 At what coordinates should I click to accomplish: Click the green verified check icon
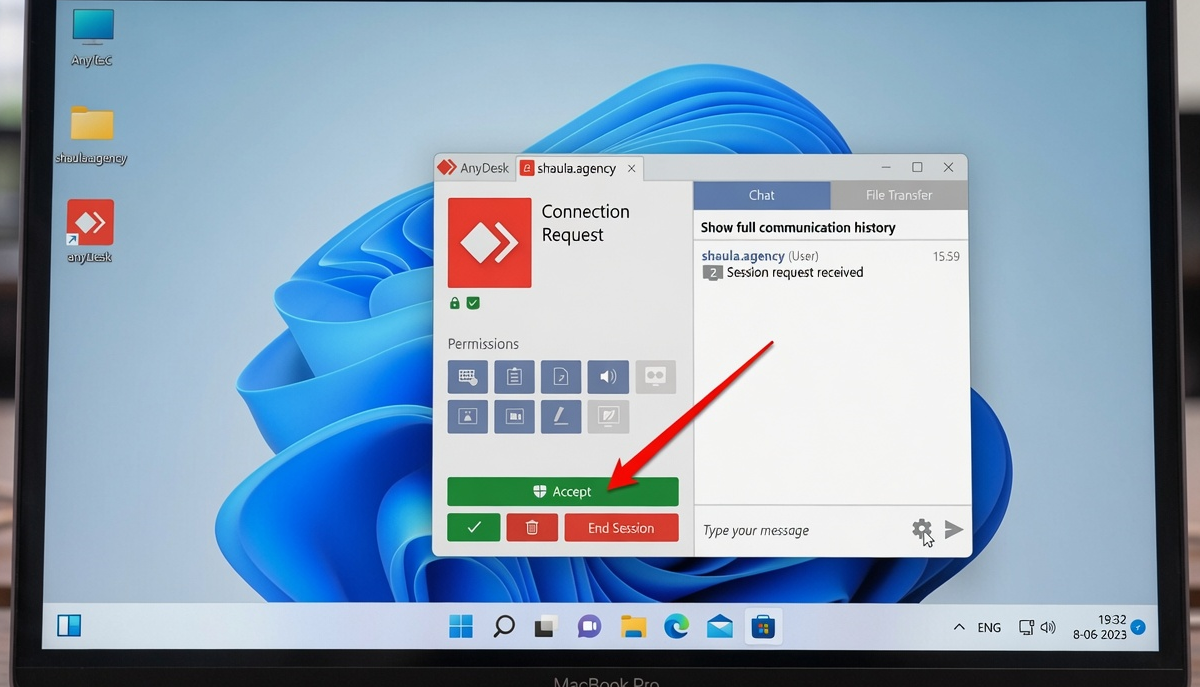point(473,303)
